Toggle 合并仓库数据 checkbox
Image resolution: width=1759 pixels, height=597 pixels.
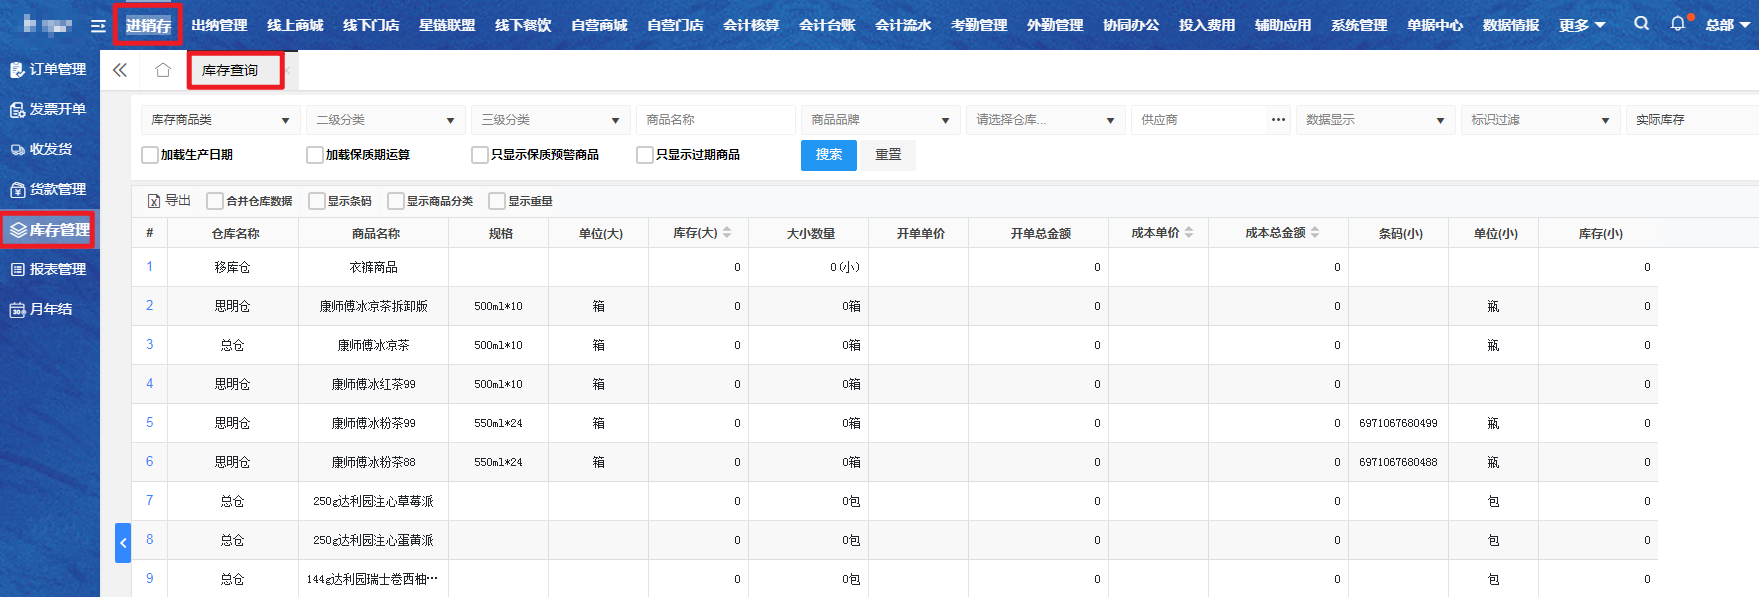215,201
